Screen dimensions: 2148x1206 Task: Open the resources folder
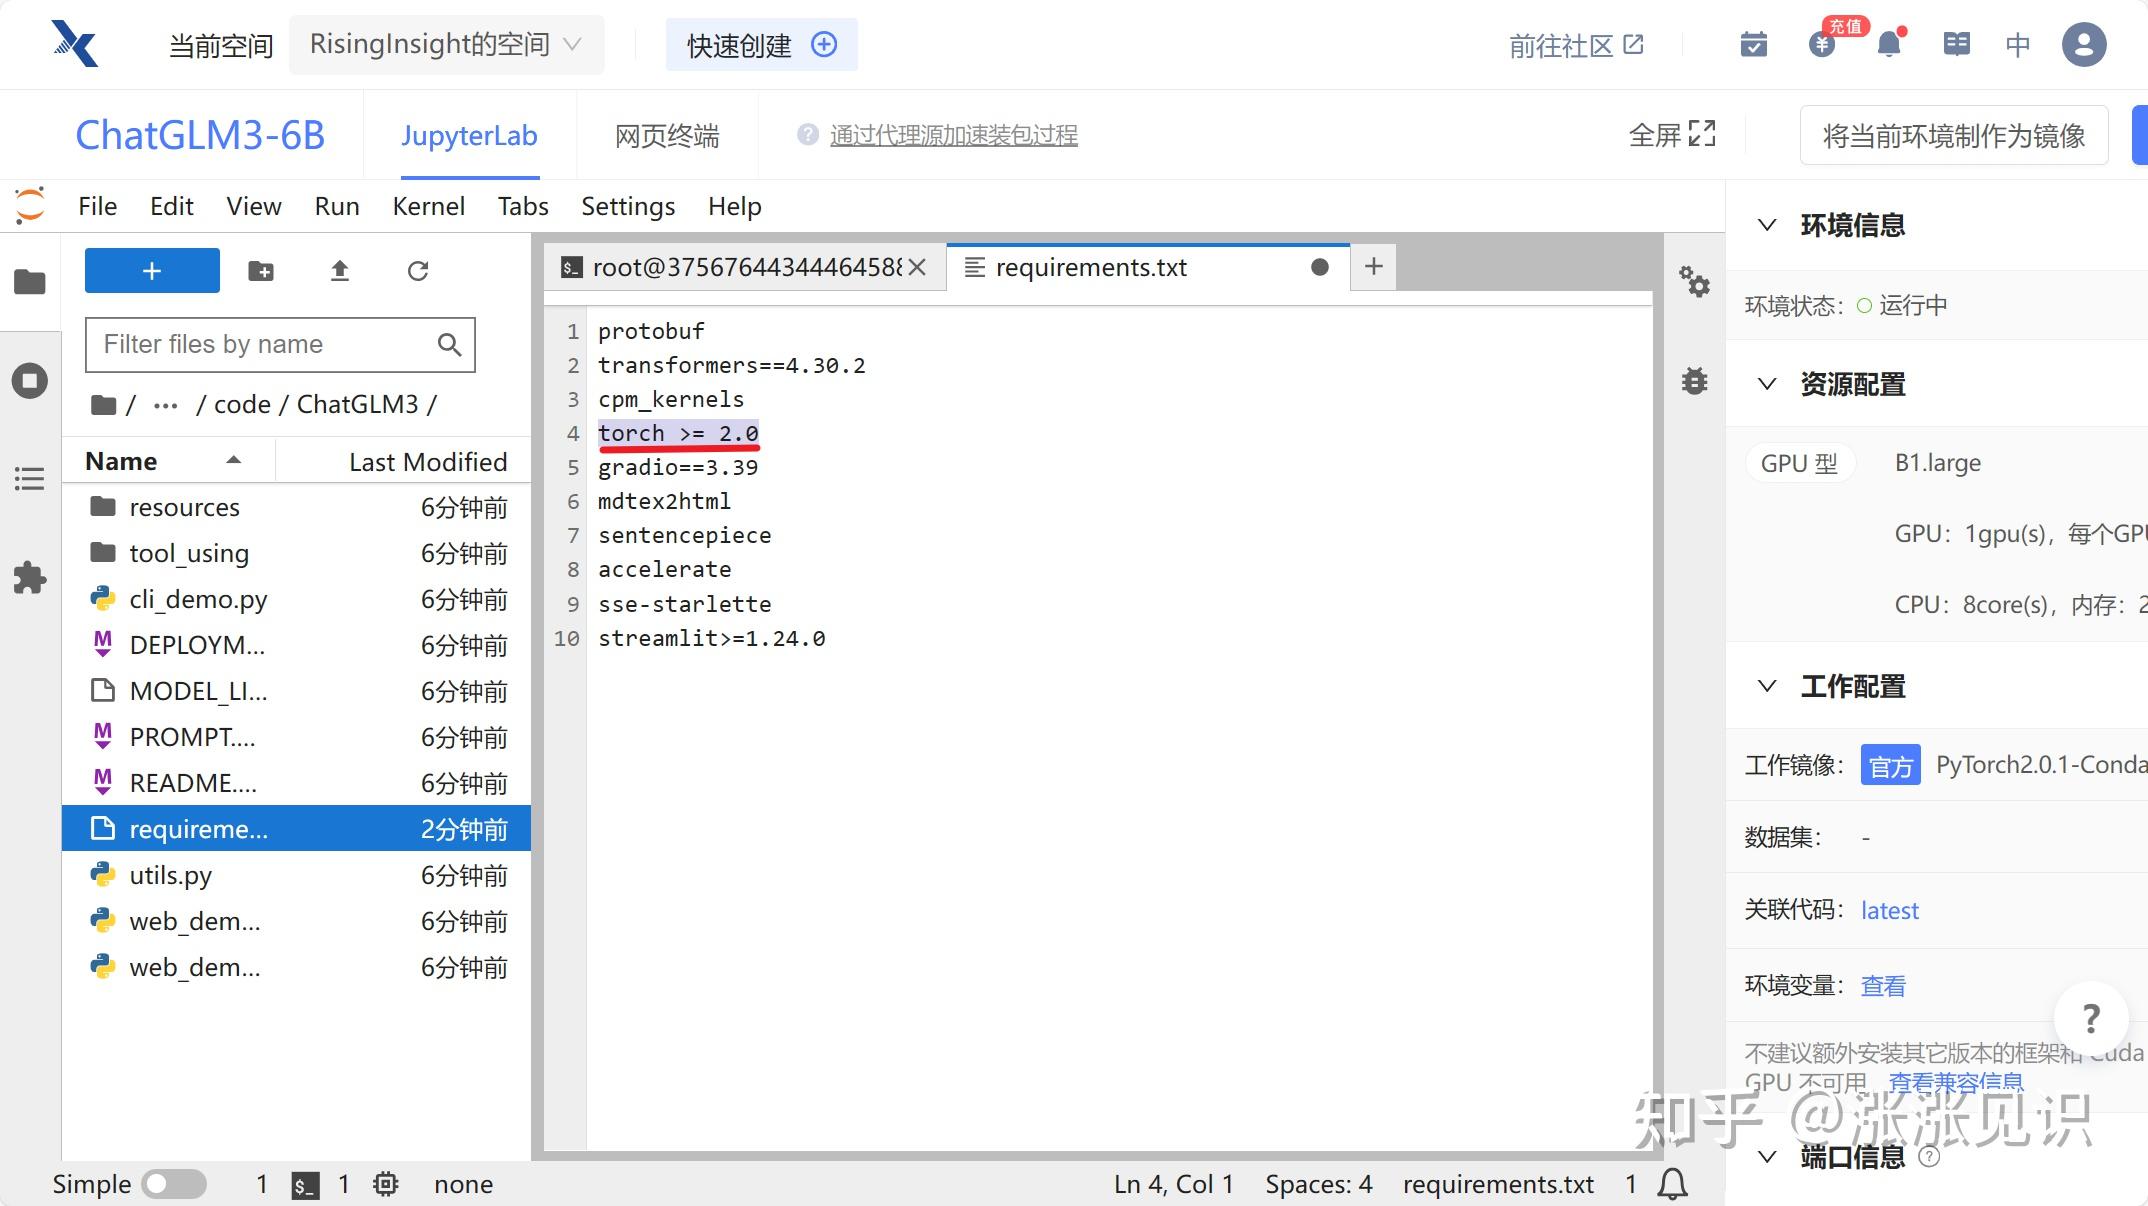tap(297, 507)
